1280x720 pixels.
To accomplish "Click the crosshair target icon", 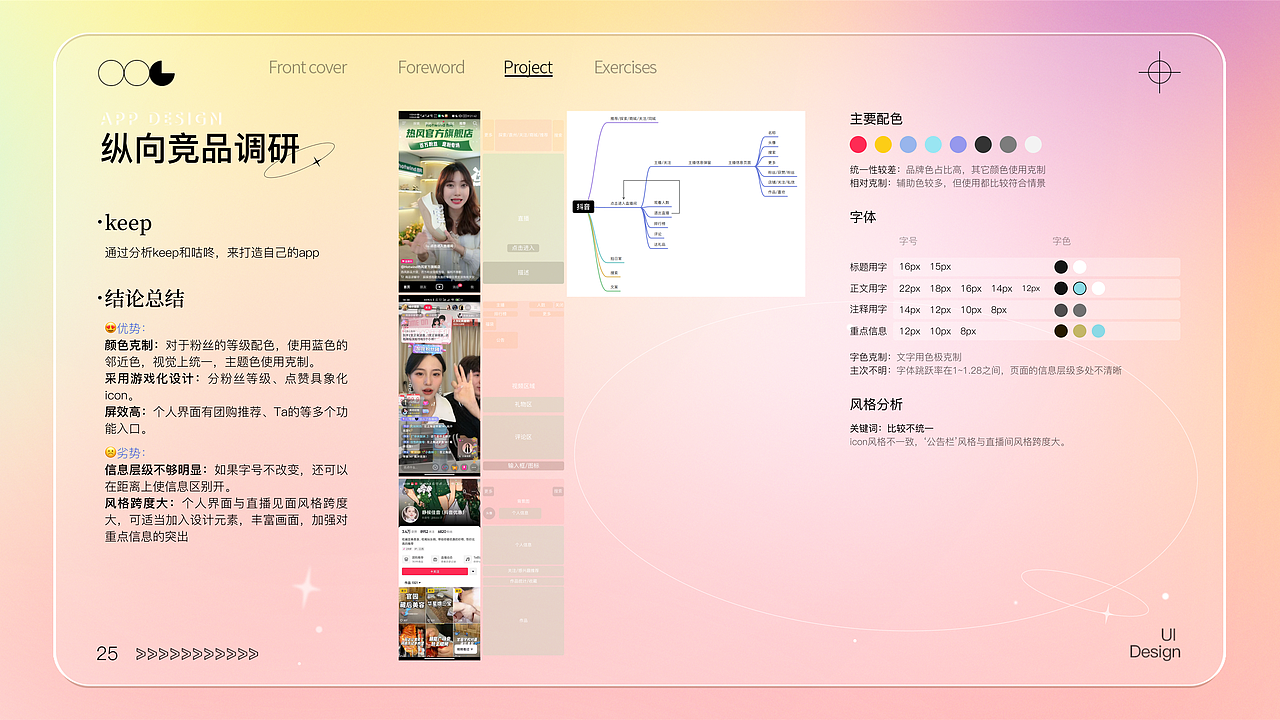I will point(1159,73).
